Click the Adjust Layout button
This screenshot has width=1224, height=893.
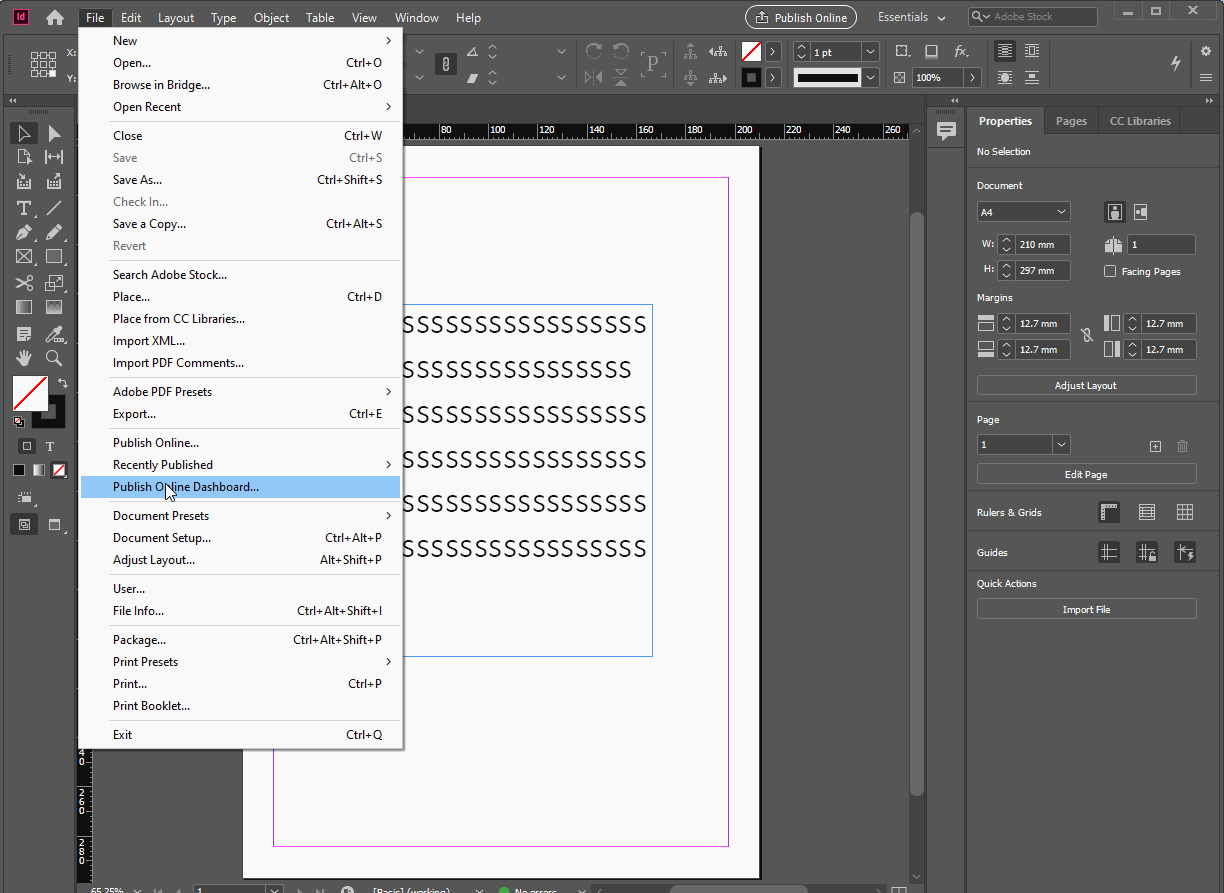coord(1086,385)
